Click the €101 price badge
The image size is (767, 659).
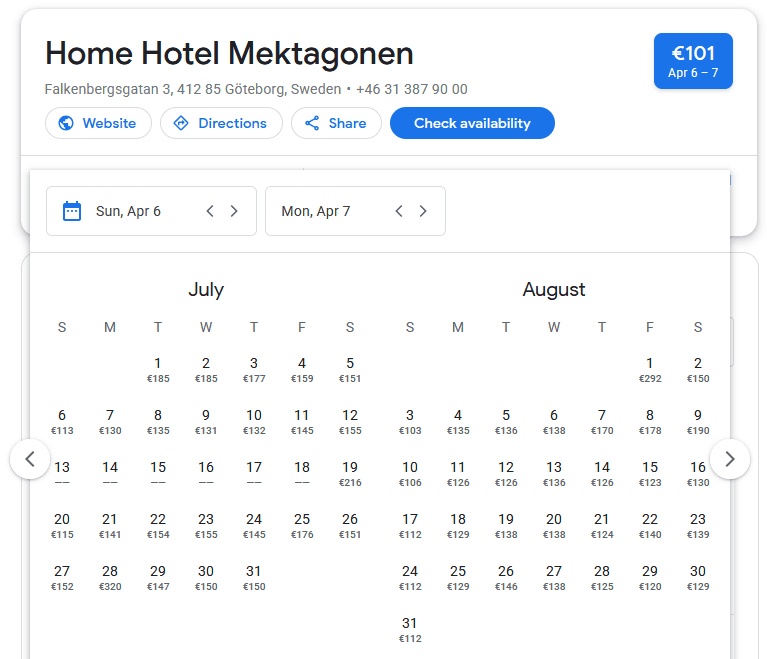pos(693,61)
